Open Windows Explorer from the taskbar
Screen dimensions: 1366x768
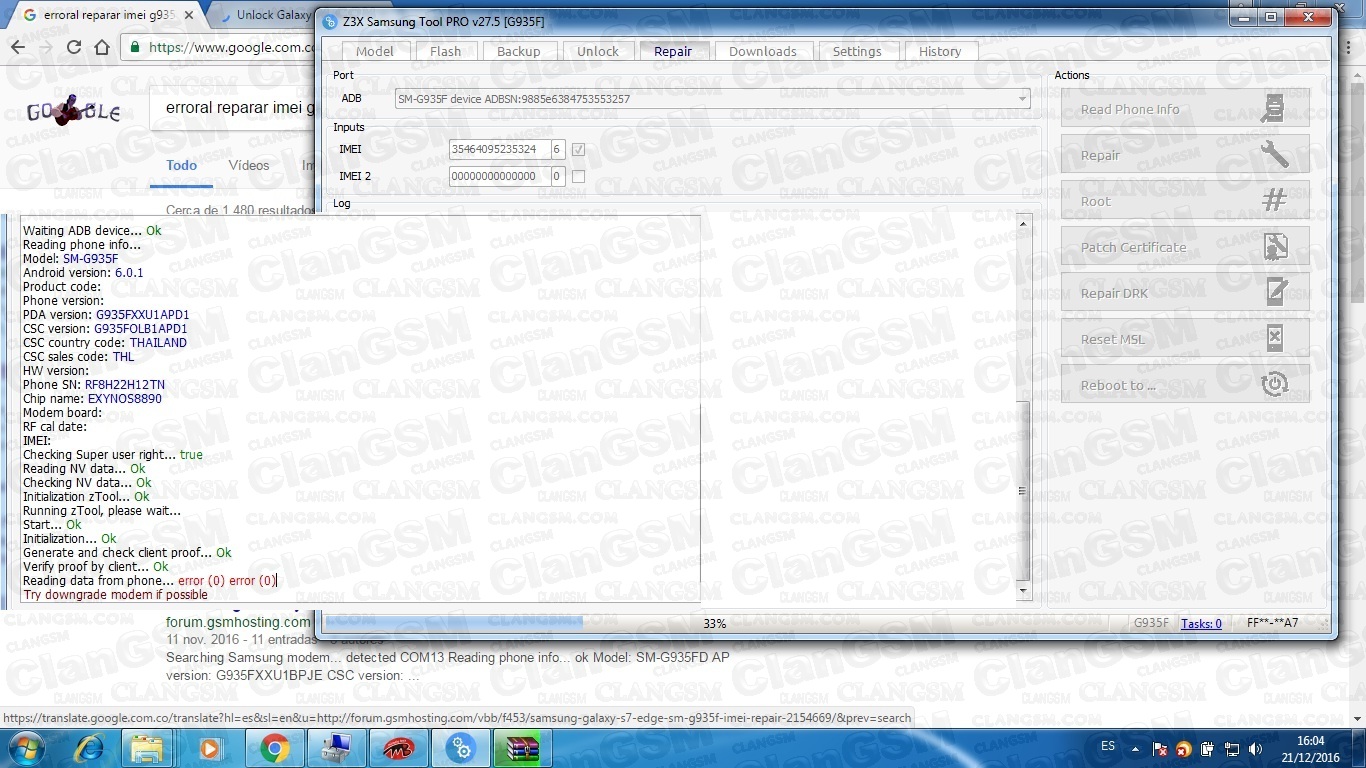point(146,747)
